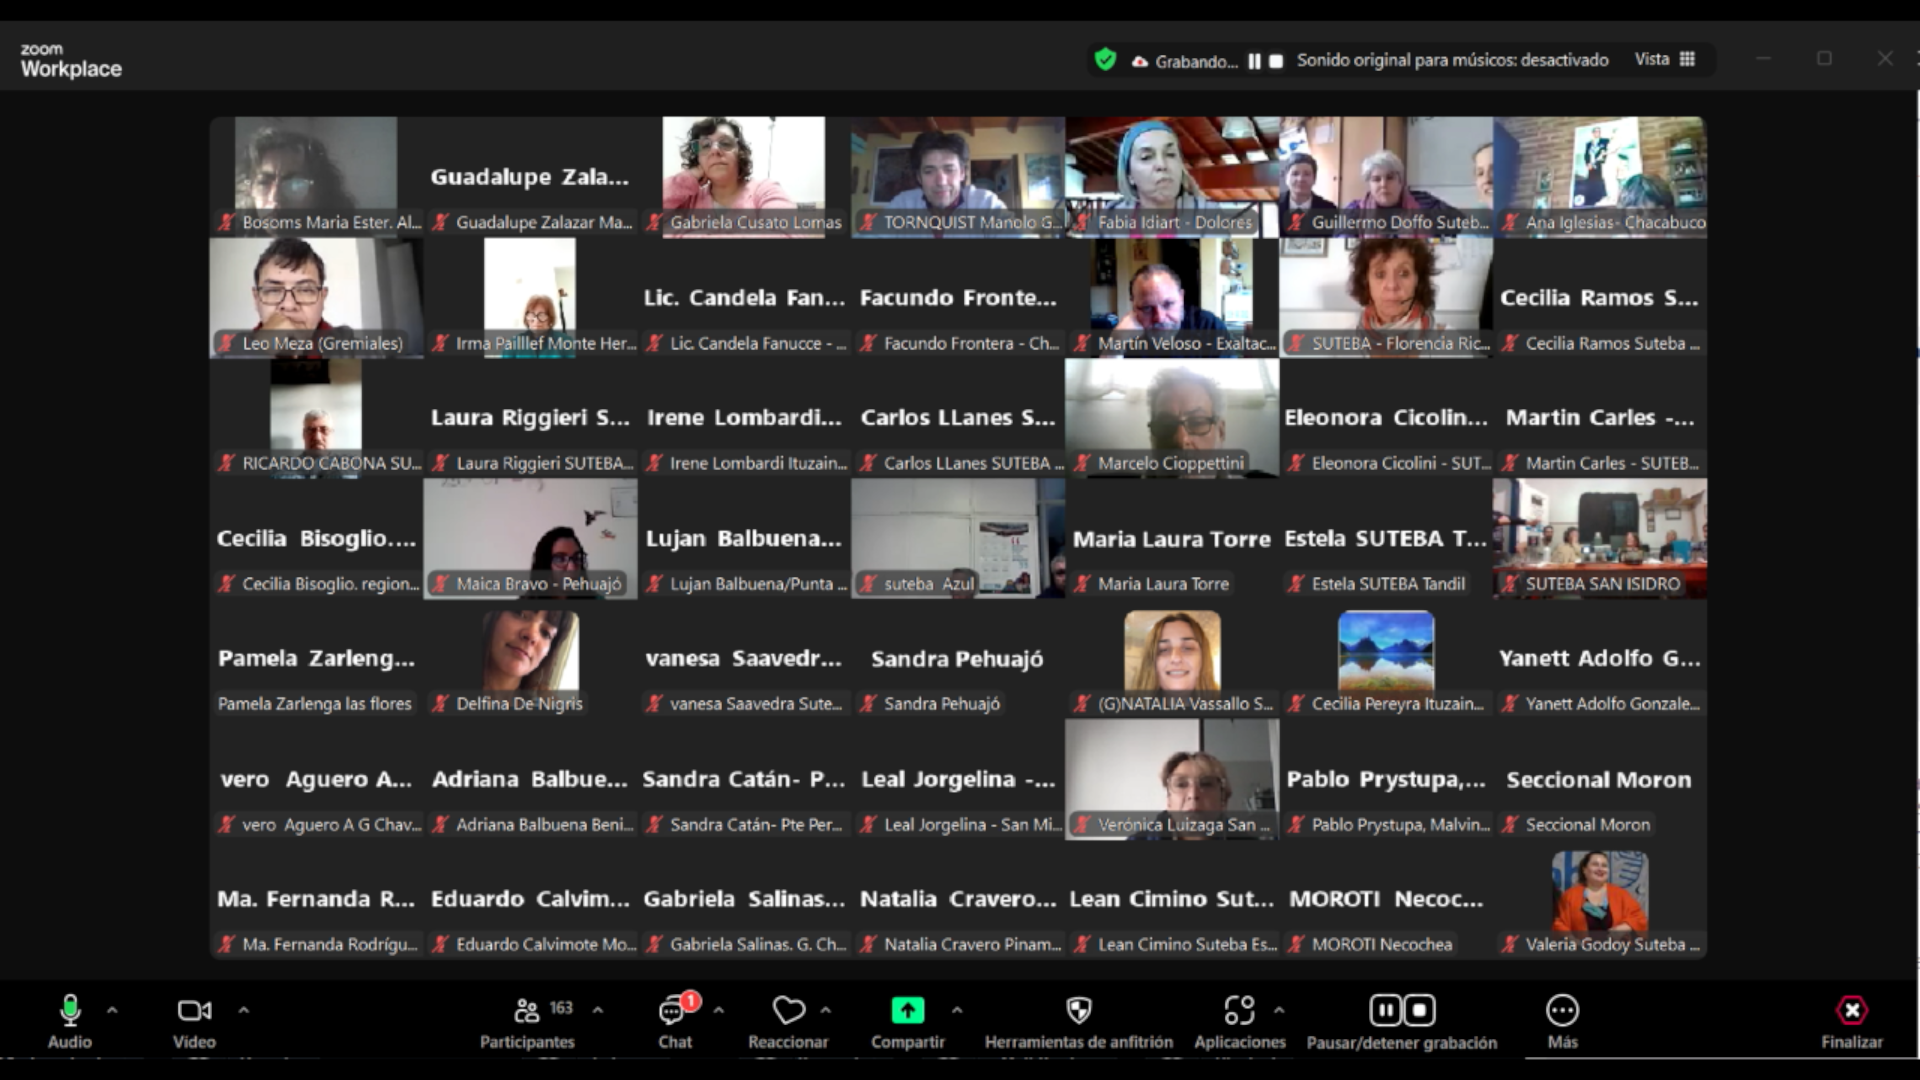Expand the audio options chevron
Viewport: 1920px width, 1080px height.
click(112, 1011)
